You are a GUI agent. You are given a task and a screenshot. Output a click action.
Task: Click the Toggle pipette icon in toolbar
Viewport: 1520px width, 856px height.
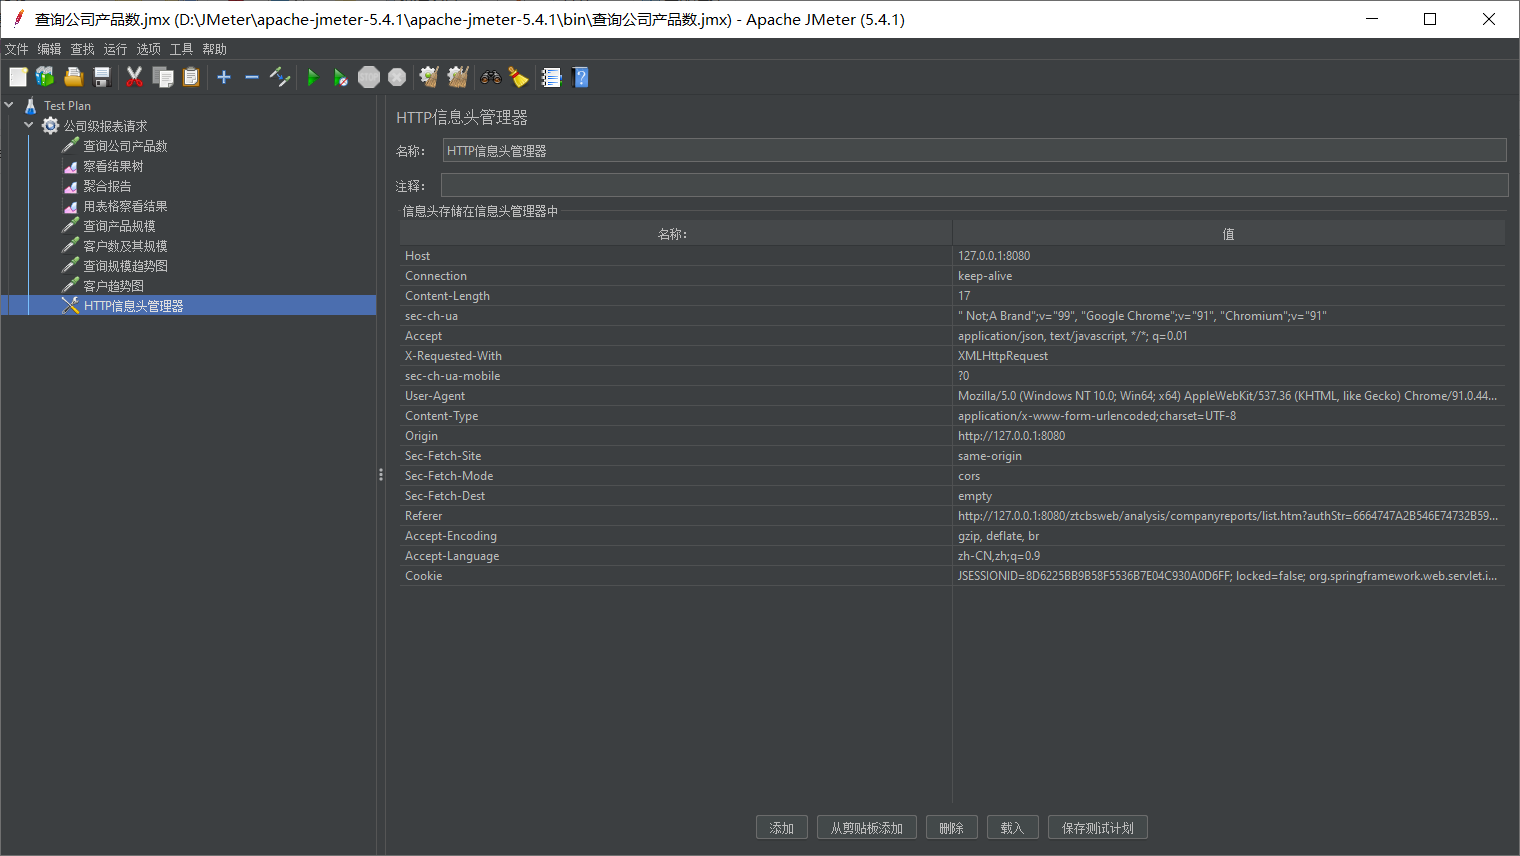280,77
